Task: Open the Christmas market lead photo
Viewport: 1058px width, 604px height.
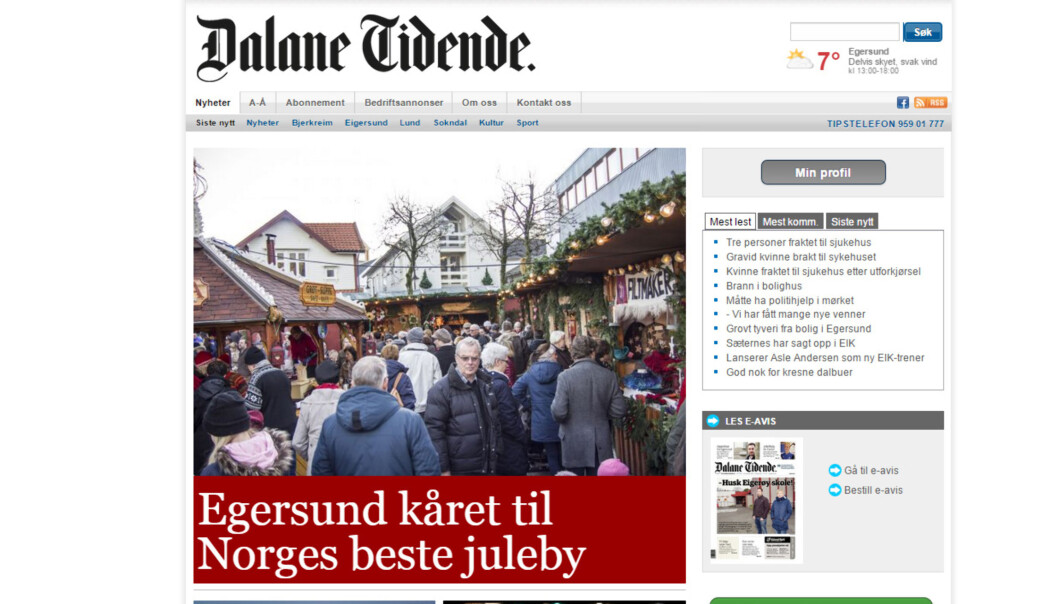Action: coord(439,312)
